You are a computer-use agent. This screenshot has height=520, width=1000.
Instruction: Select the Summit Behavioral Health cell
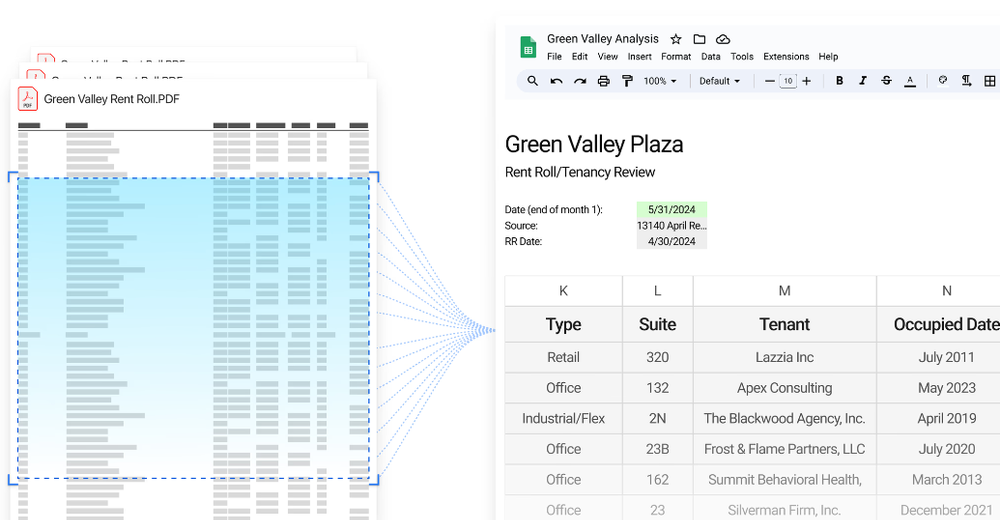784,480
